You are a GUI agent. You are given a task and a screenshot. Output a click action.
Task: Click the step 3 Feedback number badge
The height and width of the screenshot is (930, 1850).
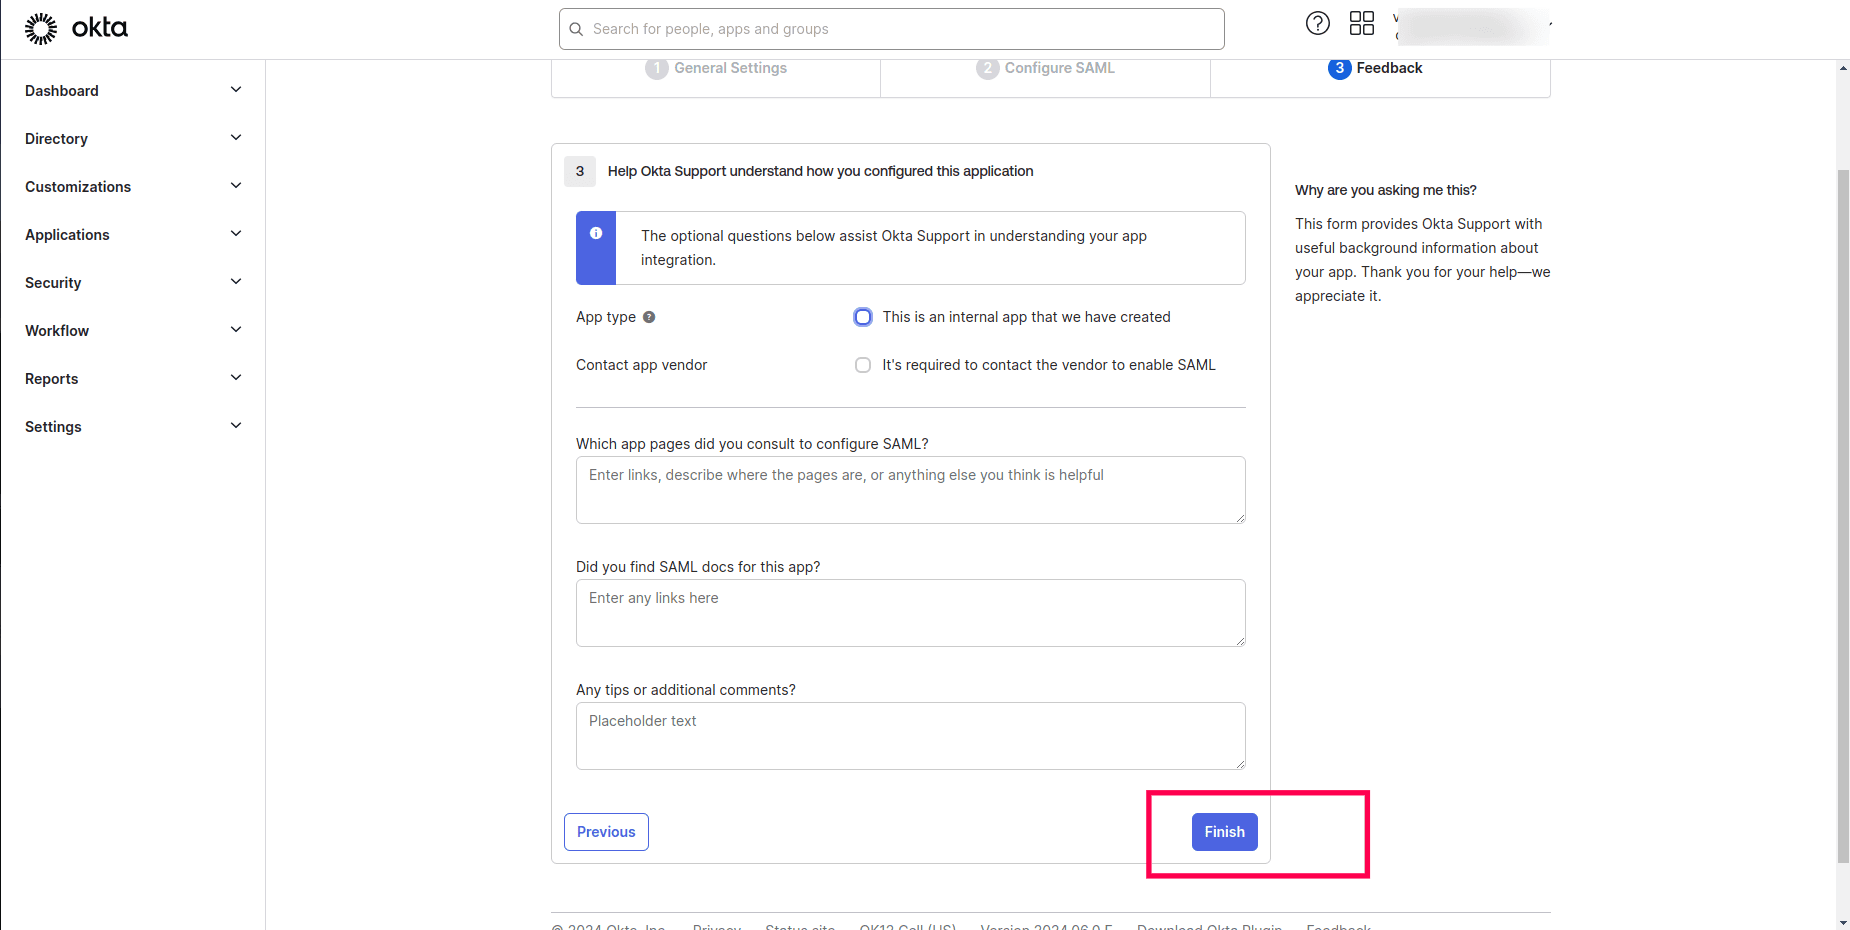1339,68
